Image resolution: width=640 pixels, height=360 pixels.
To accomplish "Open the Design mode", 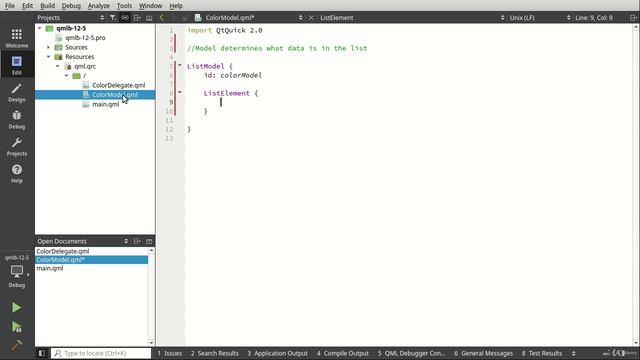I will point(17,92).
